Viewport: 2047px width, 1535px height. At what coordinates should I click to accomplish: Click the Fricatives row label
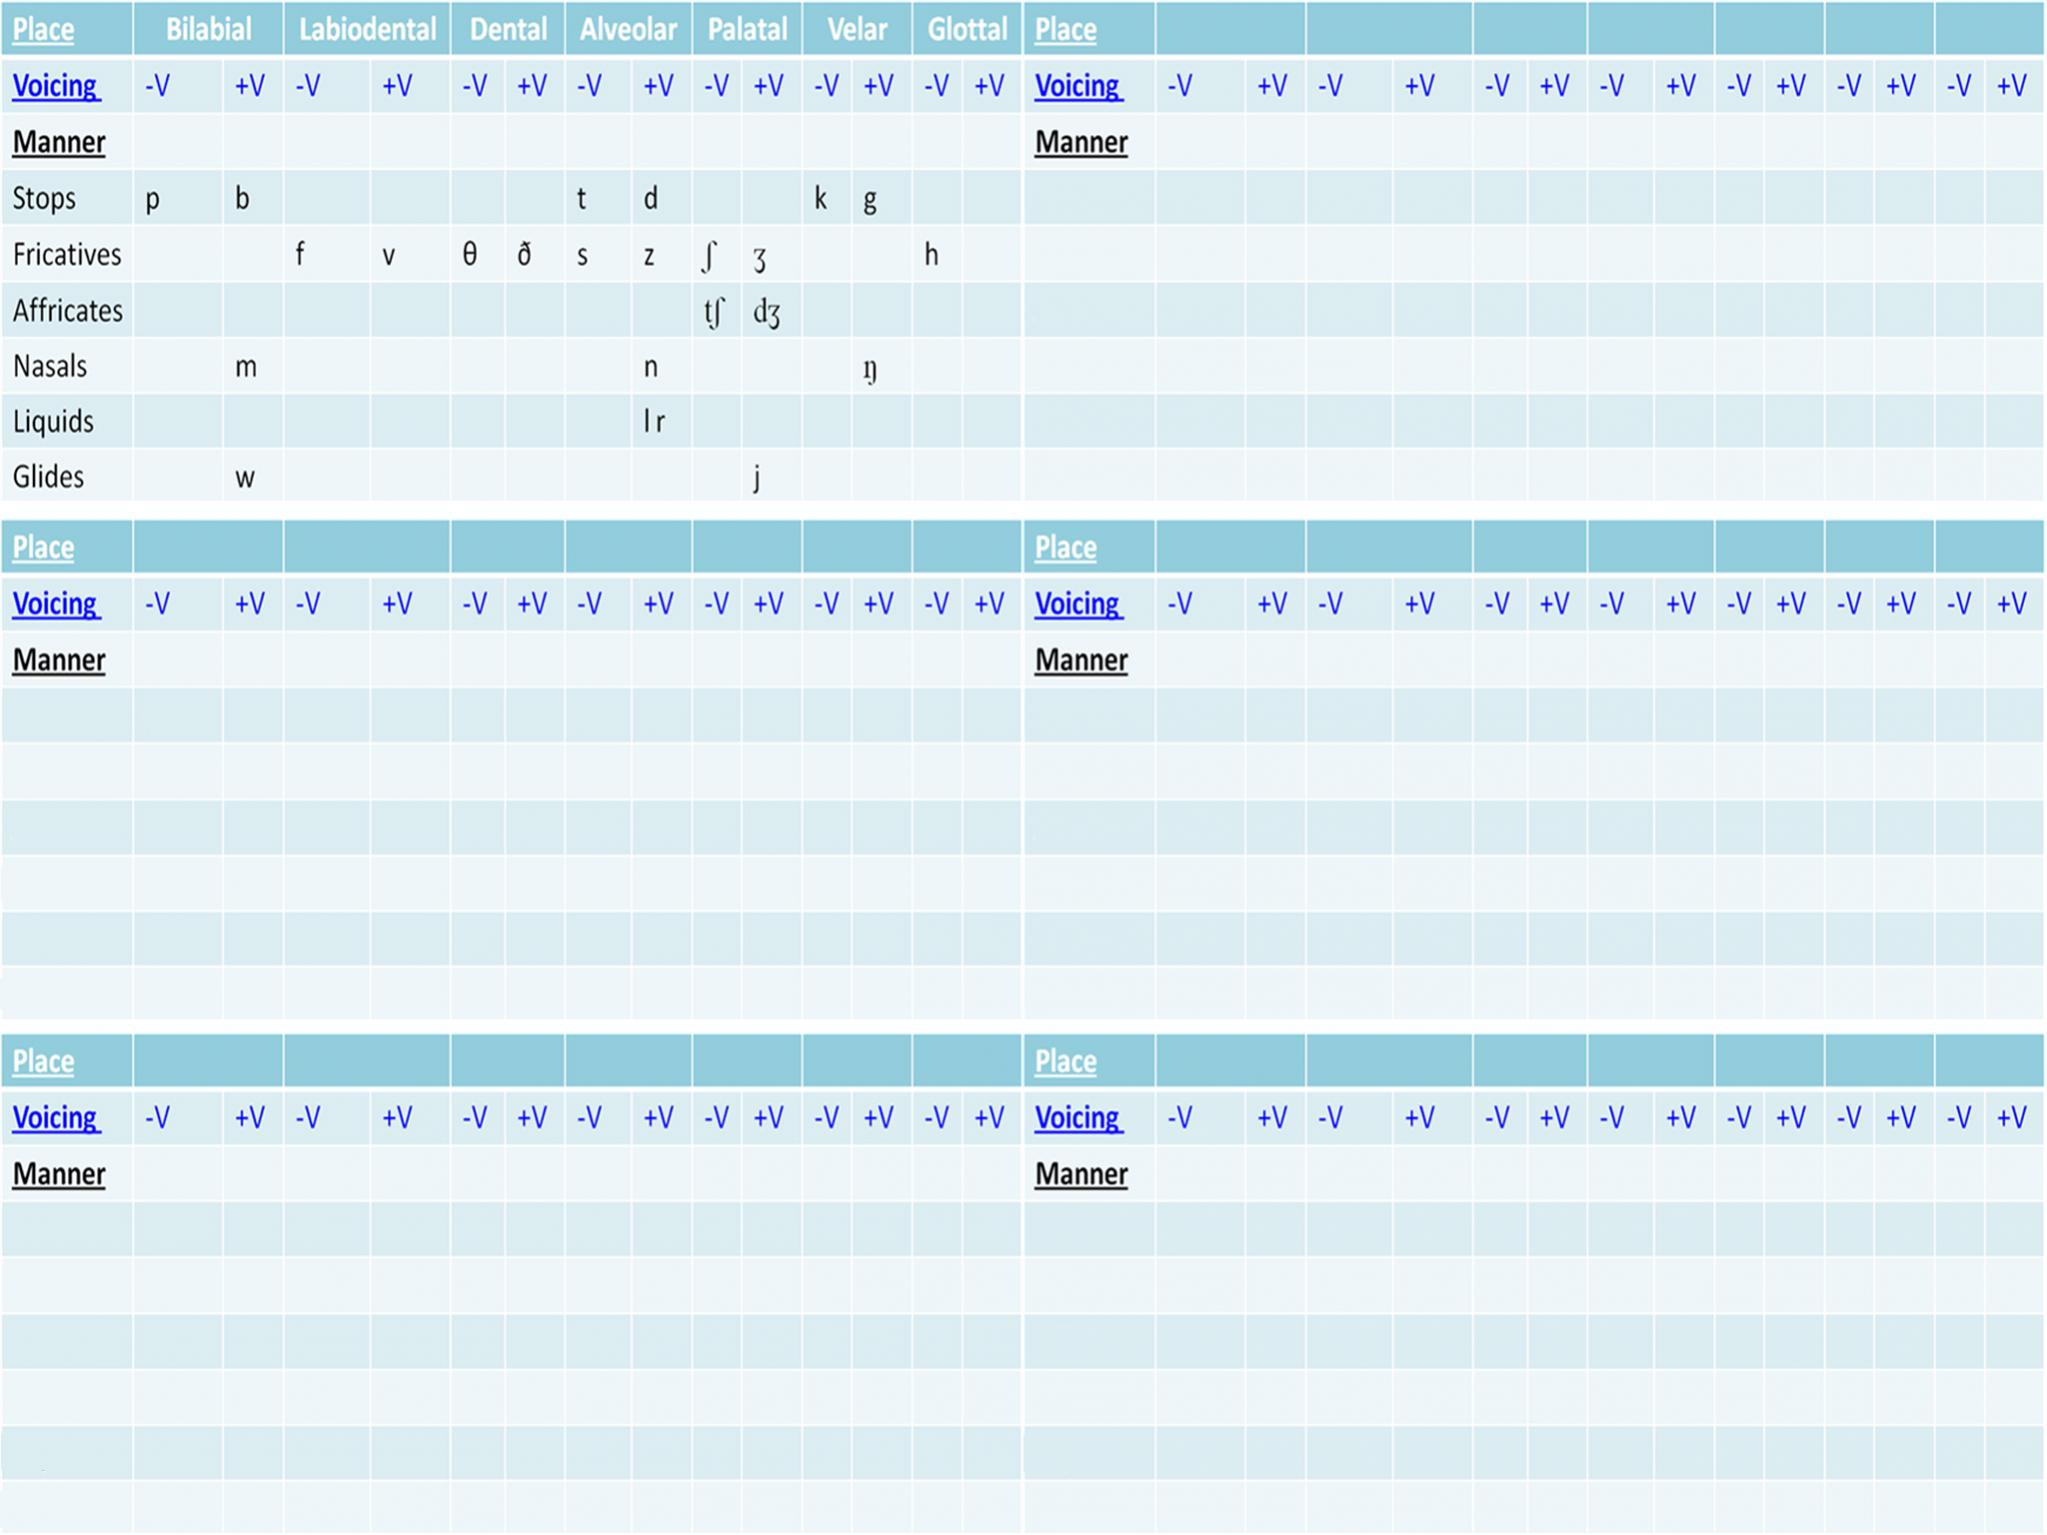click(x=67, y=254)
